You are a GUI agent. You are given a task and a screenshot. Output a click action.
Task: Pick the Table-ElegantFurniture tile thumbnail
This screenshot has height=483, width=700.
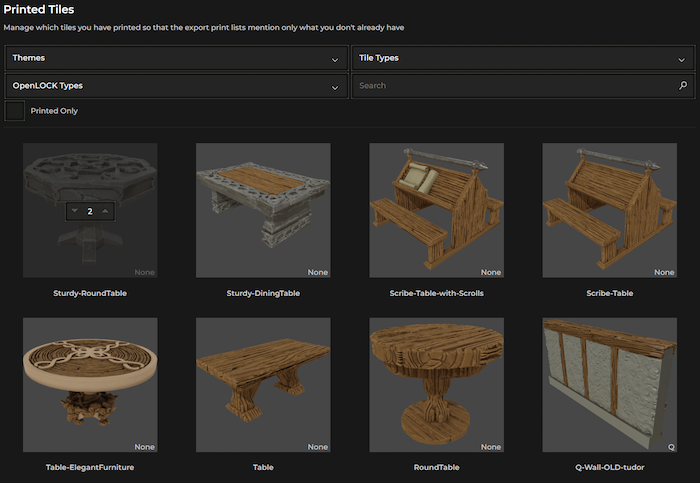coord(90,385)
